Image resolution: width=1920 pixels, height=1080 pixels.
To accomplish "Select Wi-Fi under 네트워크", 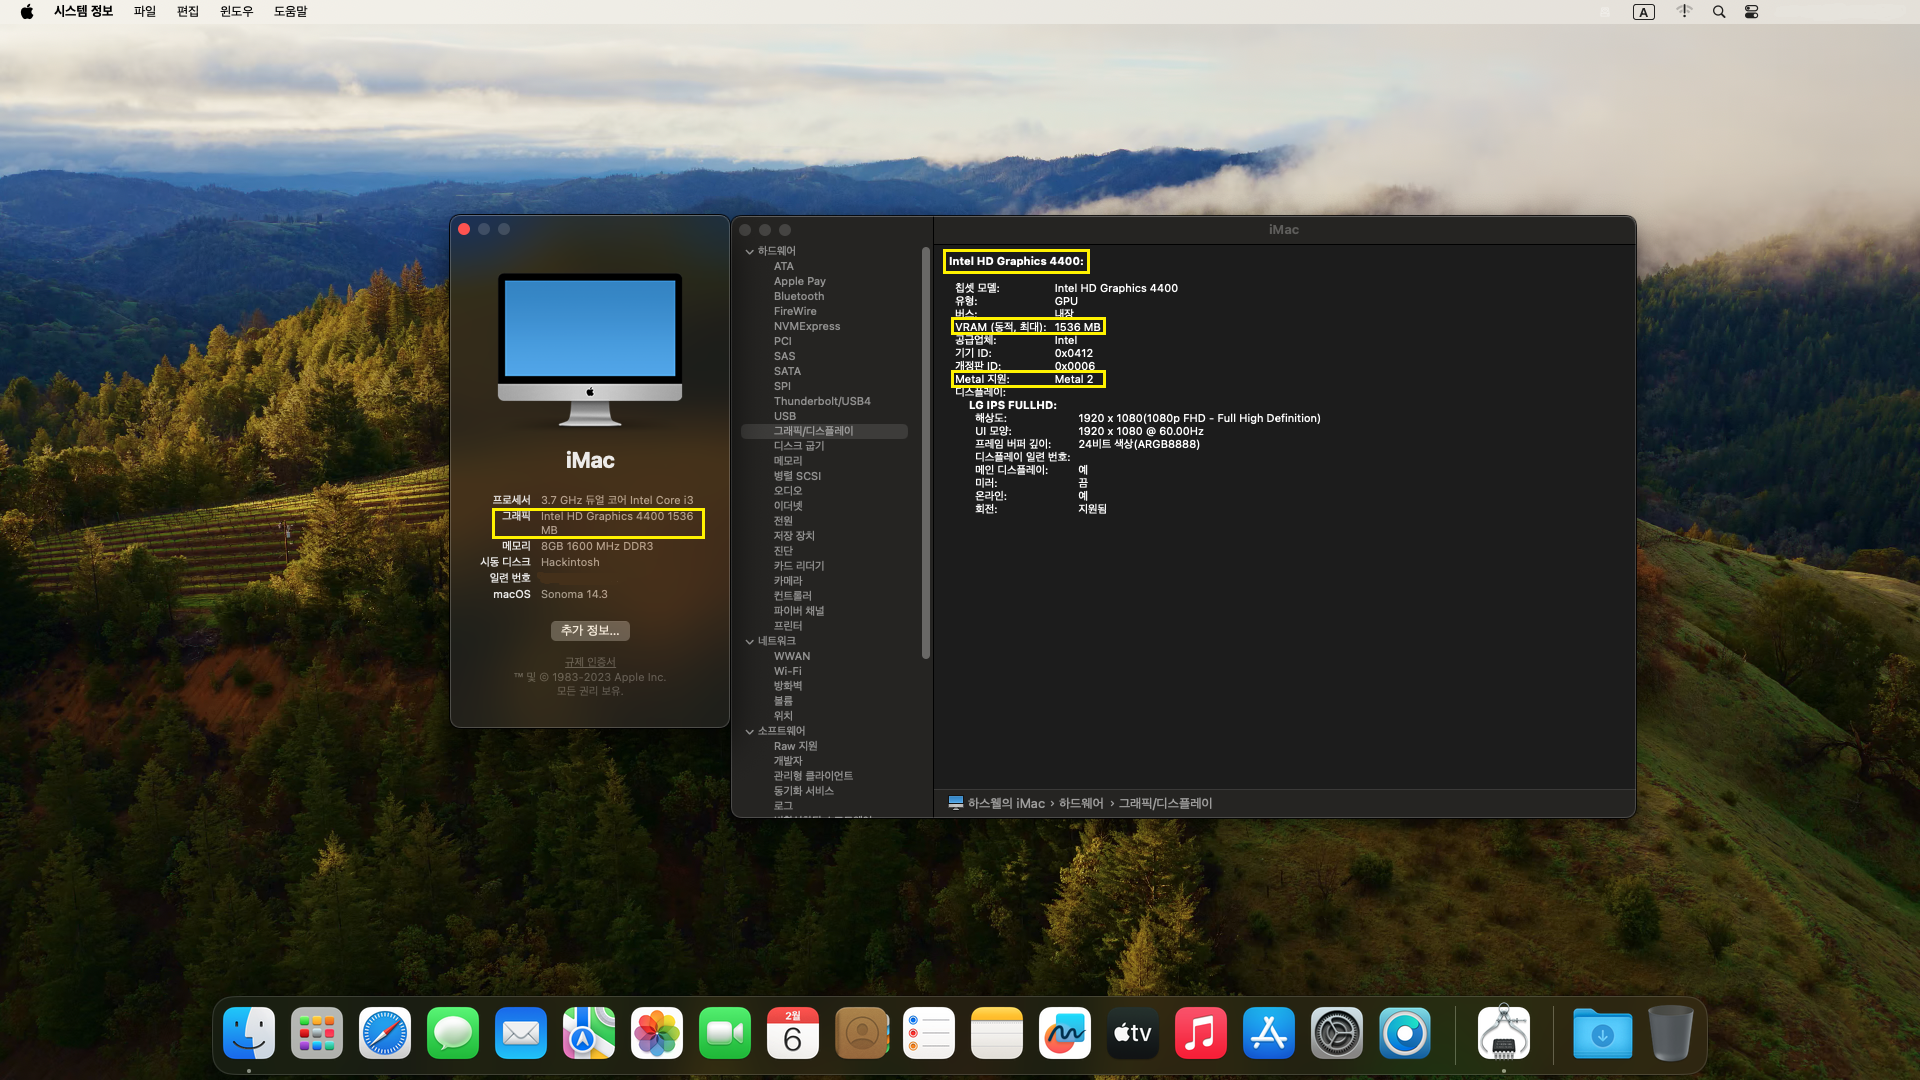I will coord(788,672).
